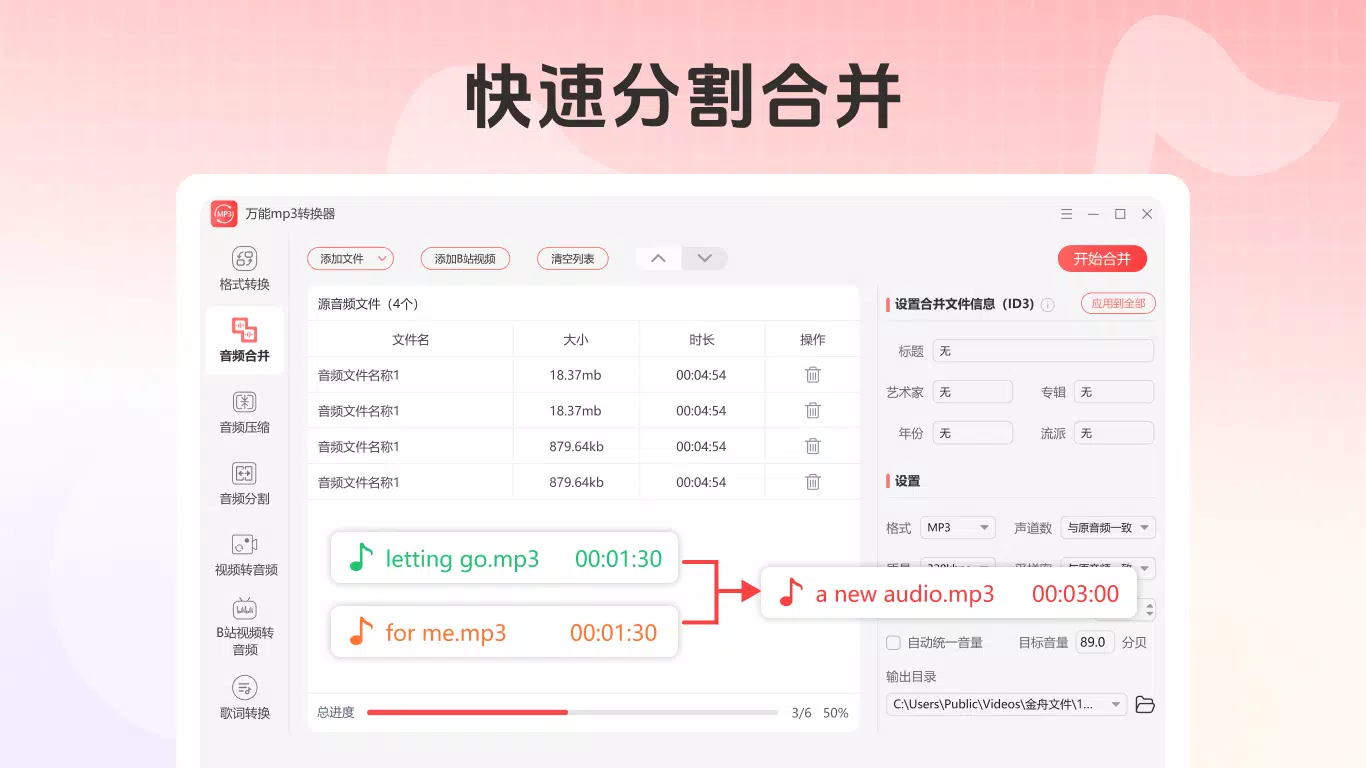1366x768 pixels.
Task: Click the 应用到全部 button
Action: pyautogui.click(x=1118, y=303)
